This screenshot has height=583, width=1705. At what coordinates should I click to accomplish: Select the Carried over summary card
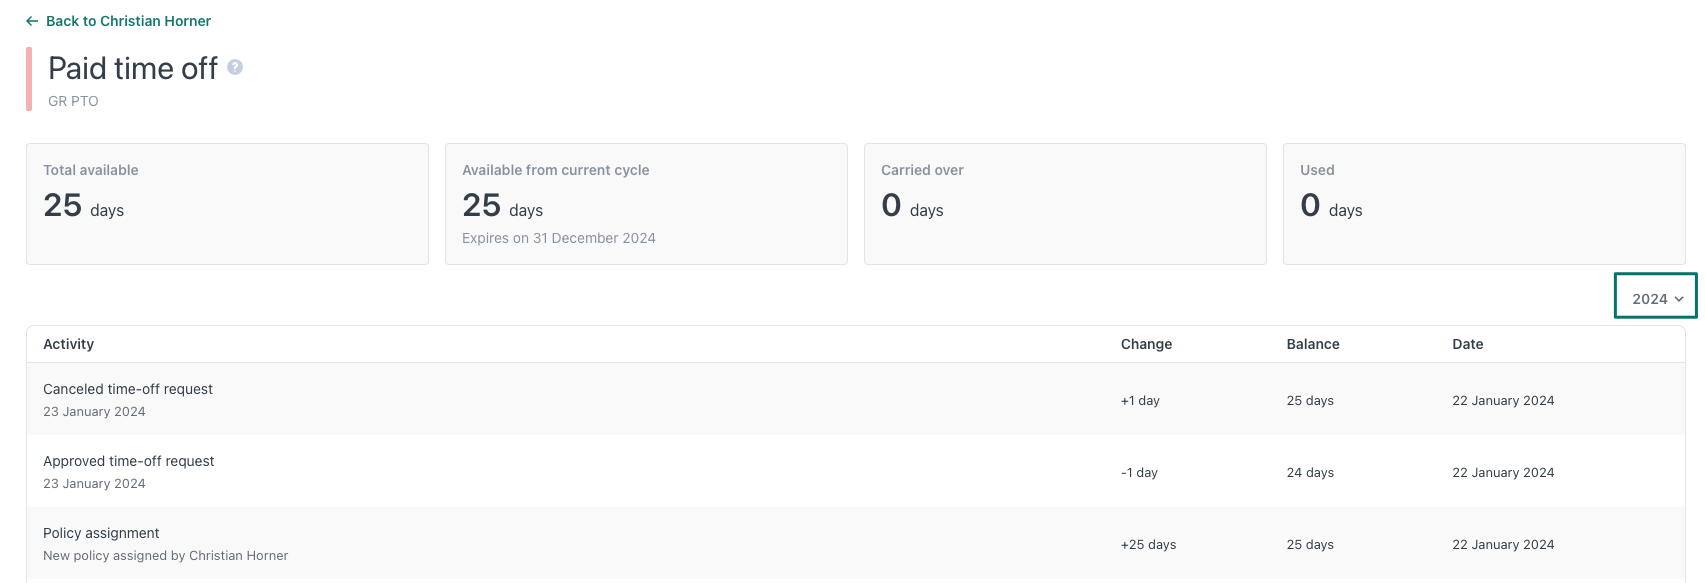[x=1065, y=204]
